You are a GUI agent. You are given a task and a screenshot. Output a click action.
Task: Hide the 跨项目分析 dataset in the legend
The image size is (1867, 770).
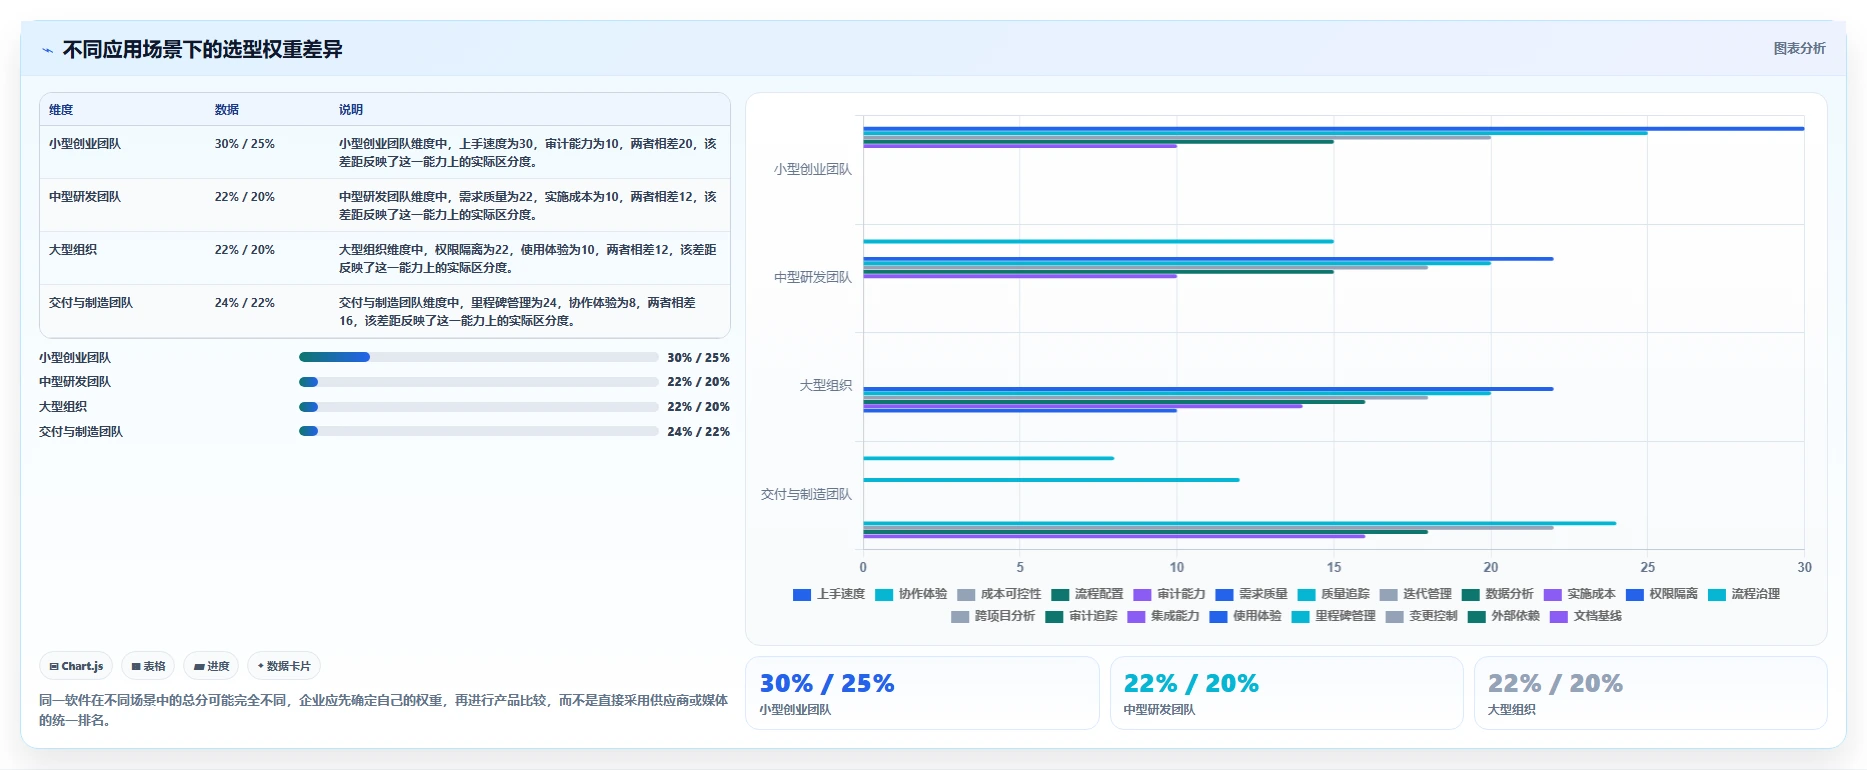[992, 616]
